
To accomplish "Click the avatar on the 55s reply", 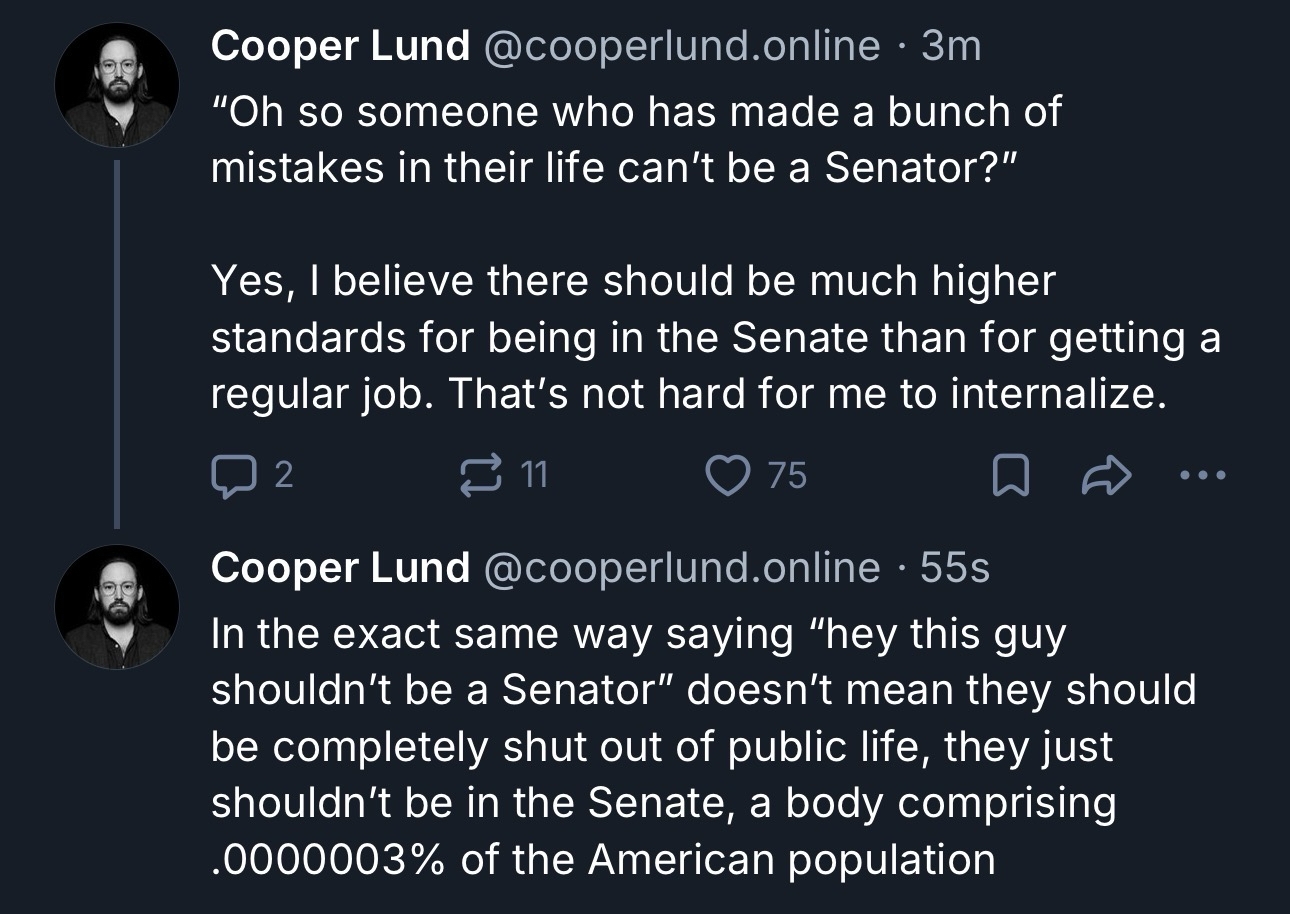I will click(x=116, y=606).
